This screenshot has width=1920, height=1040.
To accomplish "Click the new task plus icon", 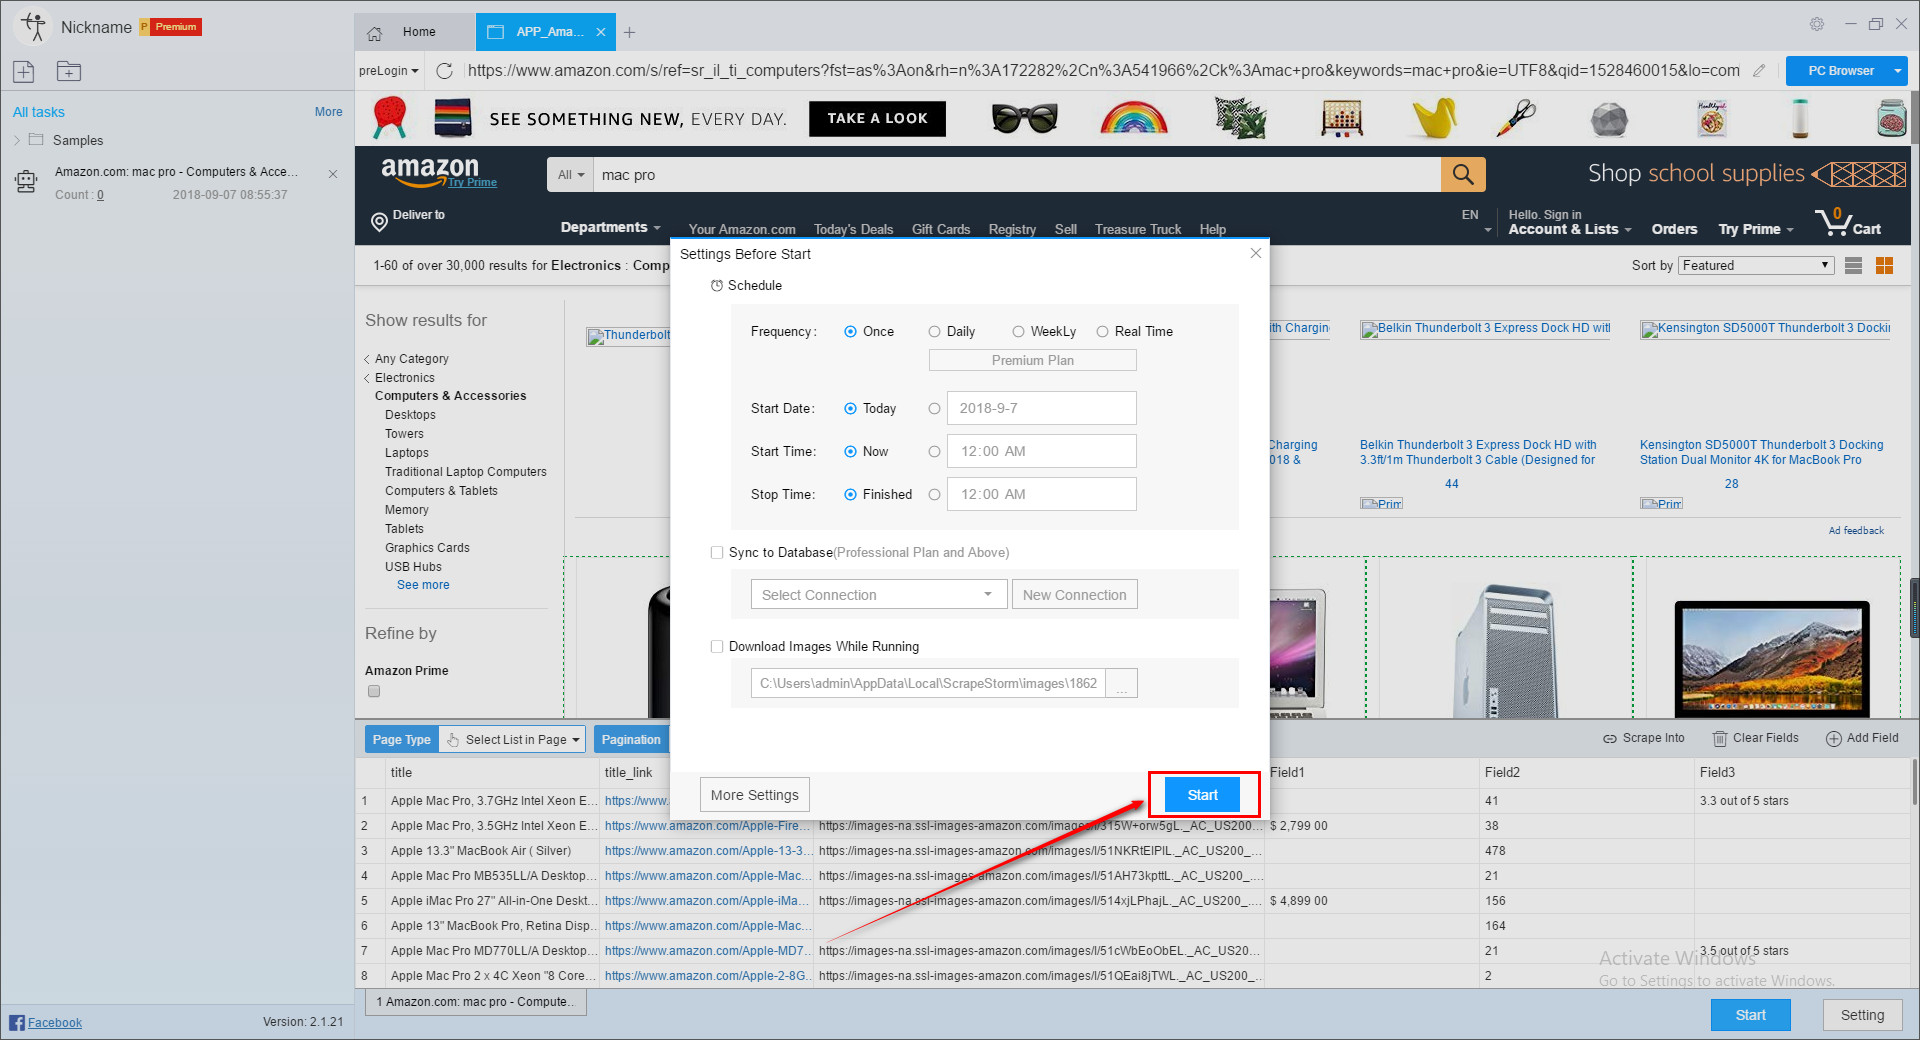I will [x=23, y=71].
